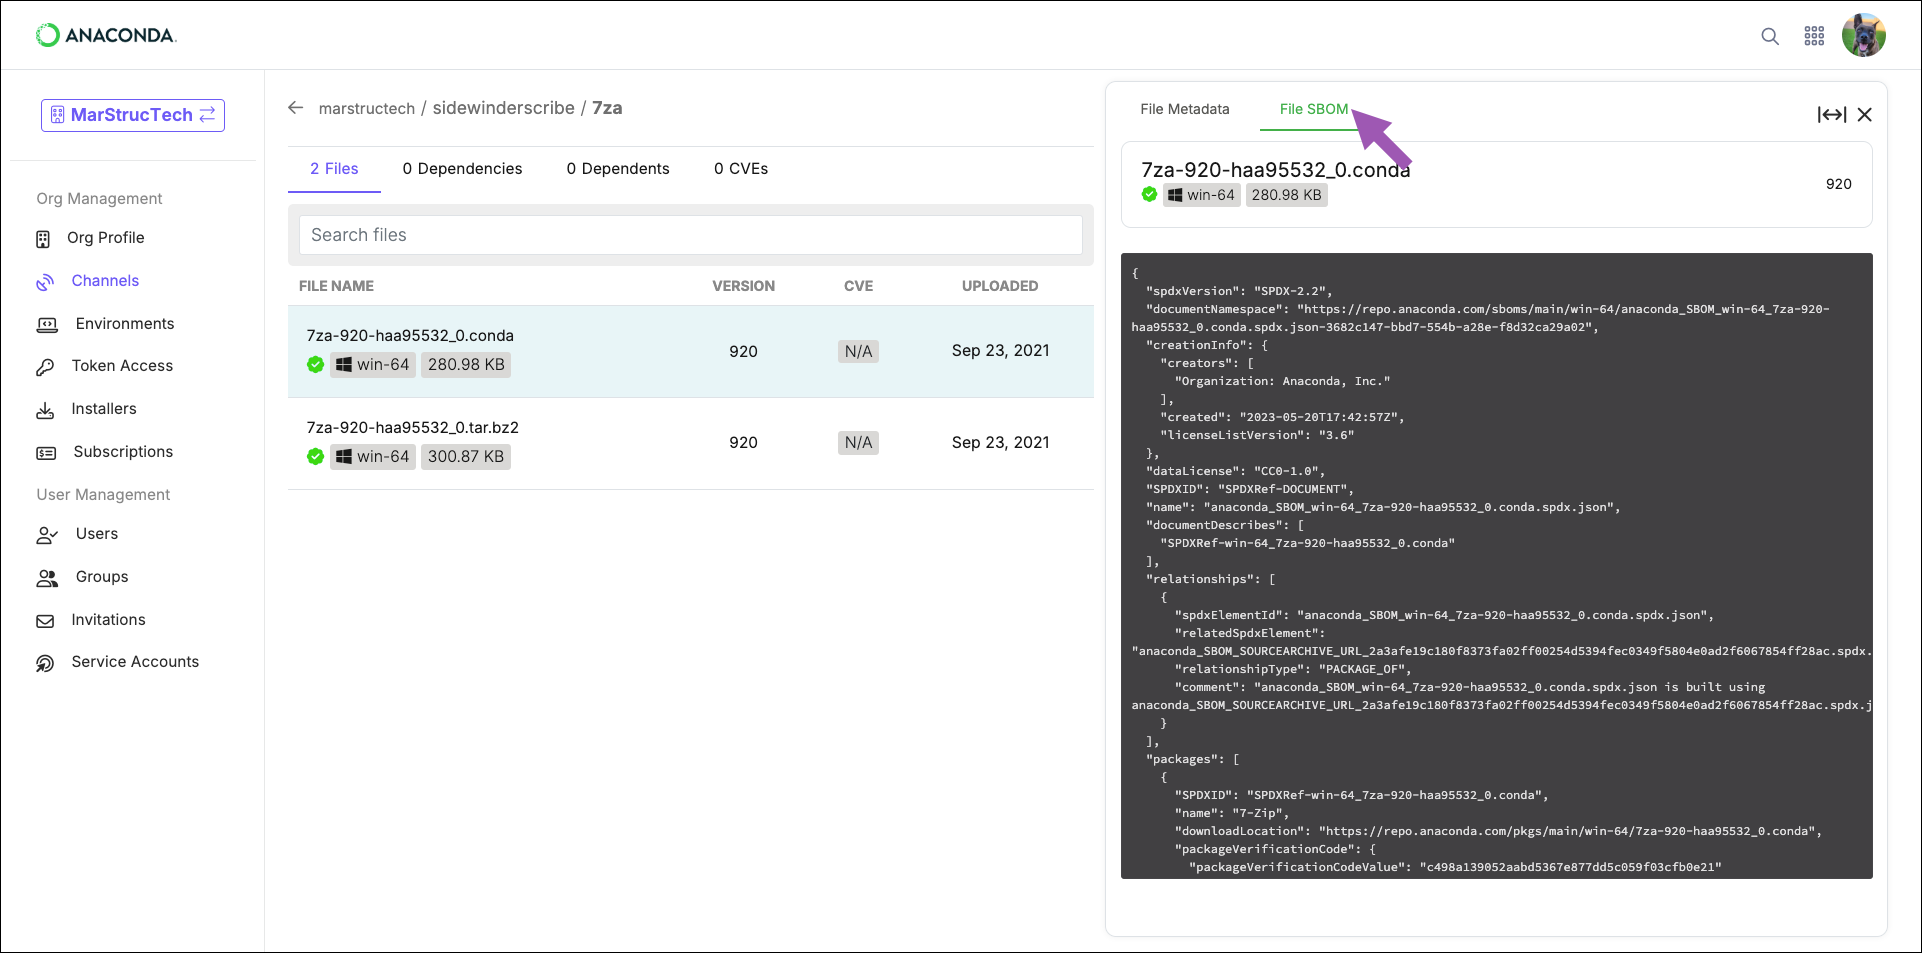The image size is (1922, 953).
Task: Open Installers page
Action: [x=104, y=409]
